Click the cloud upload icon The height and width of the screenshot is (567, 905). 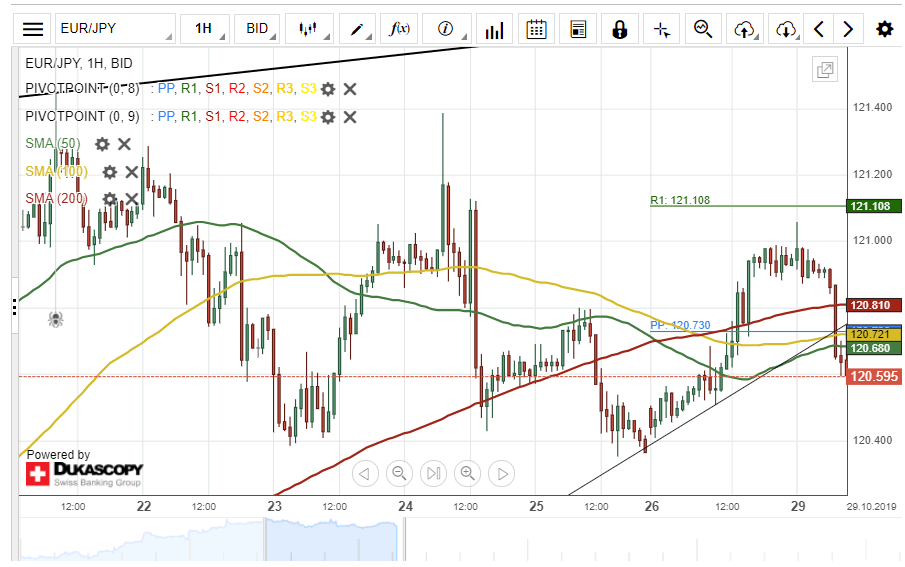click(744, 29)
